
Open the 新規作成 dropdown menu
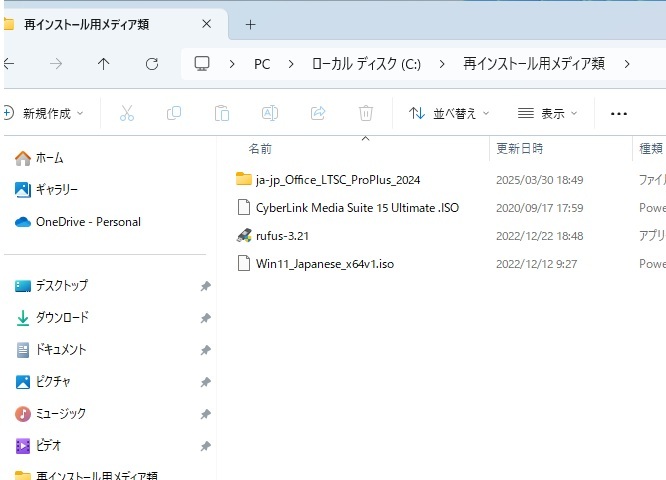coord(44,113)
